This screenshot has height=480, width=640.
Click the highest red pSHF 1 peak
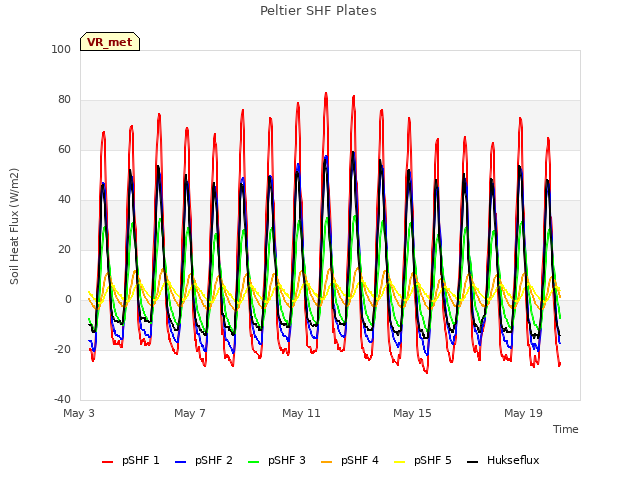(326, 93)
